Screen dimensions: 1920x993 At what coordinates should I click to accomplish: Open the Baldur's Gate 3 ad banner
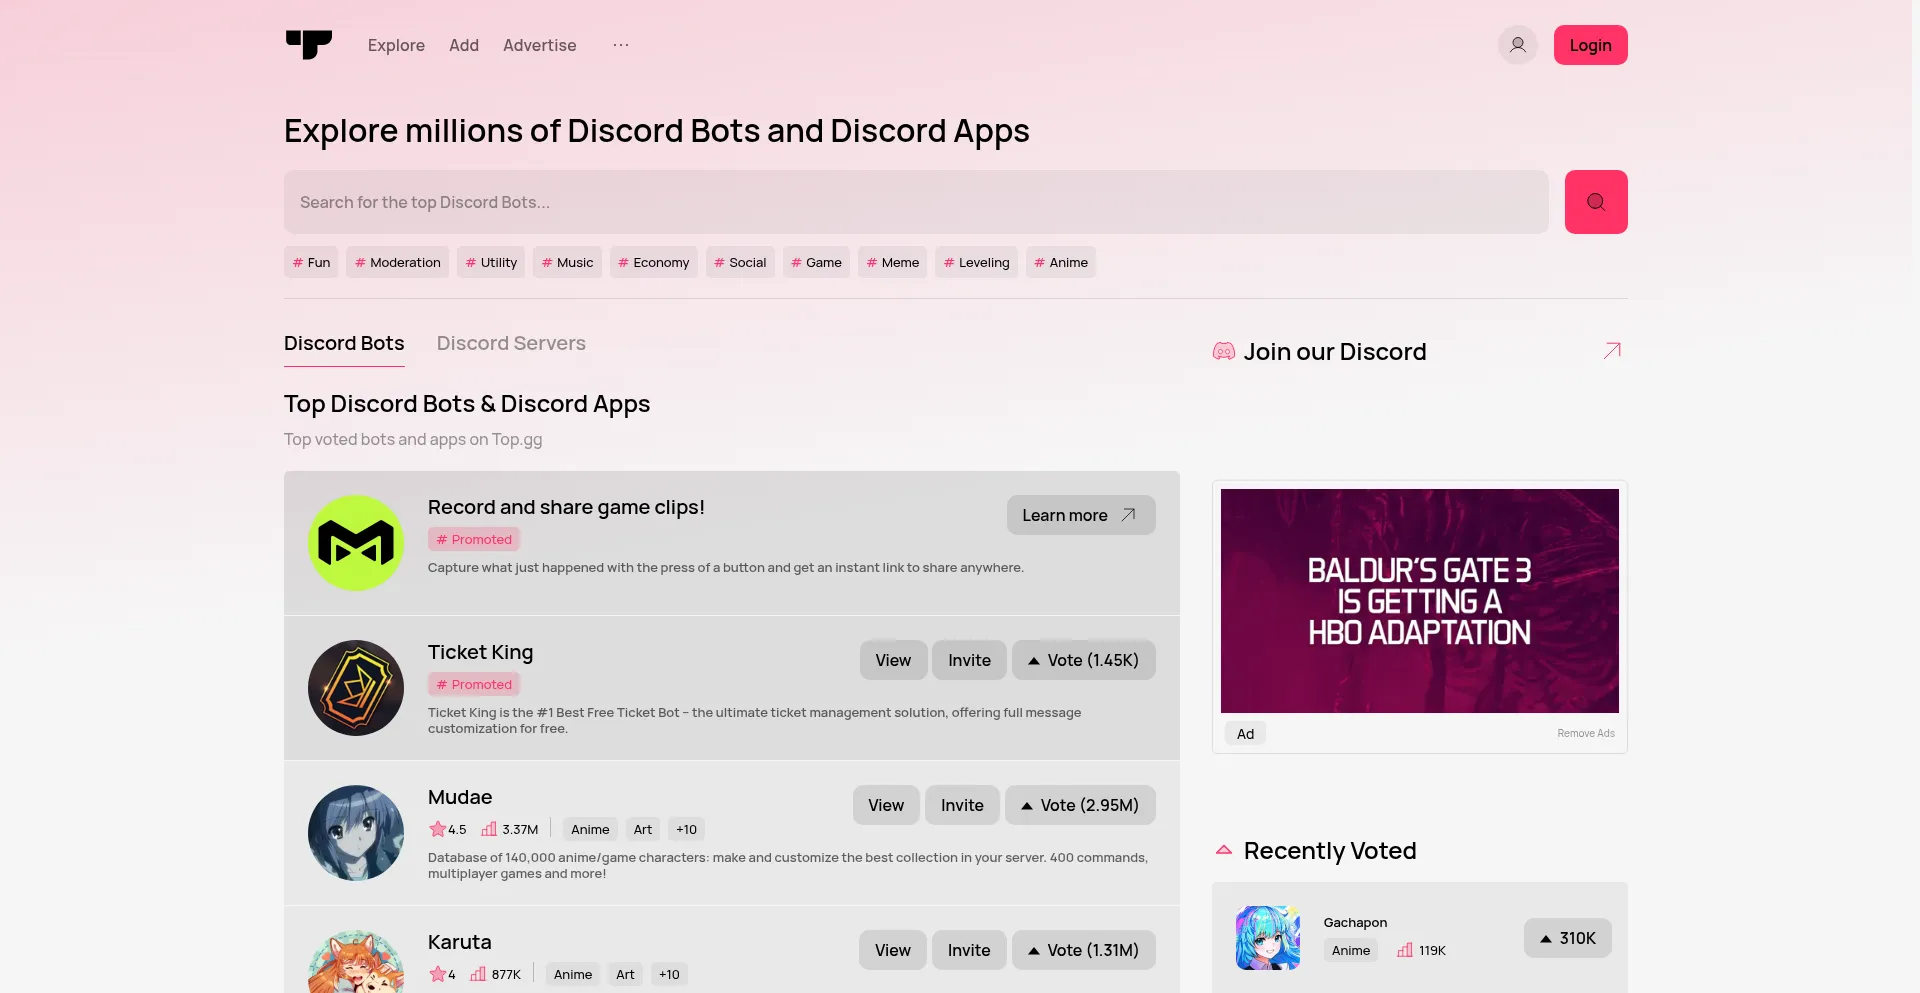(1420, 601)
